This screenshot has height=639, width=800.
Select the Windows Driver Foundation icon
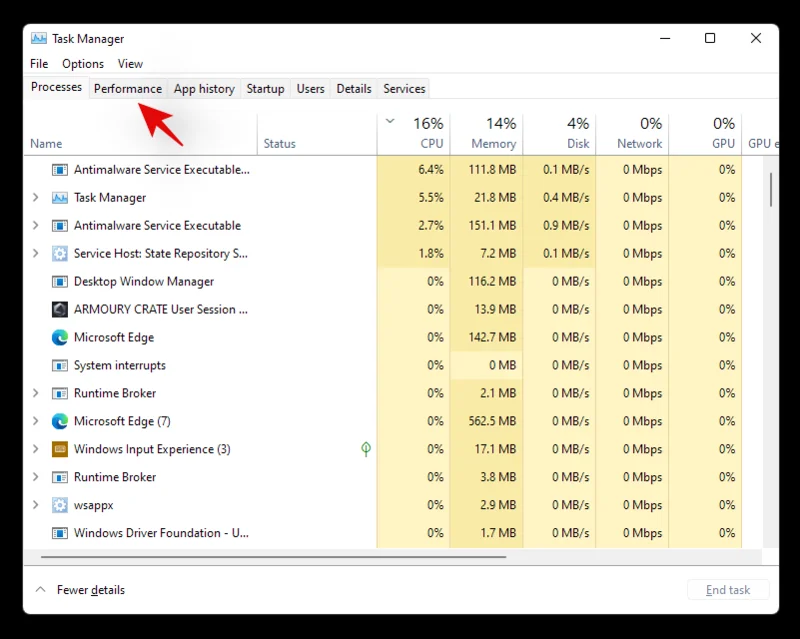58,533
